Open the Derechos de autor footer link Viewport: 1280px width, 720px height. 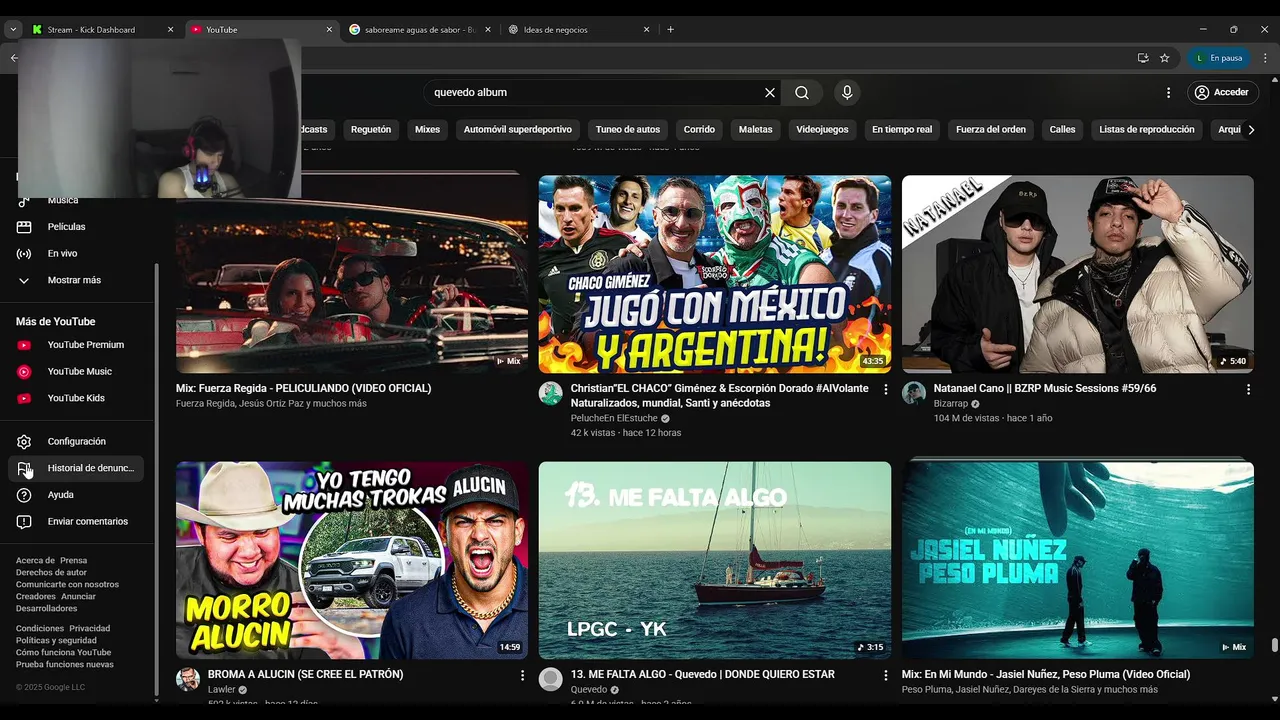pyautogui.click(x=51, y=573)
